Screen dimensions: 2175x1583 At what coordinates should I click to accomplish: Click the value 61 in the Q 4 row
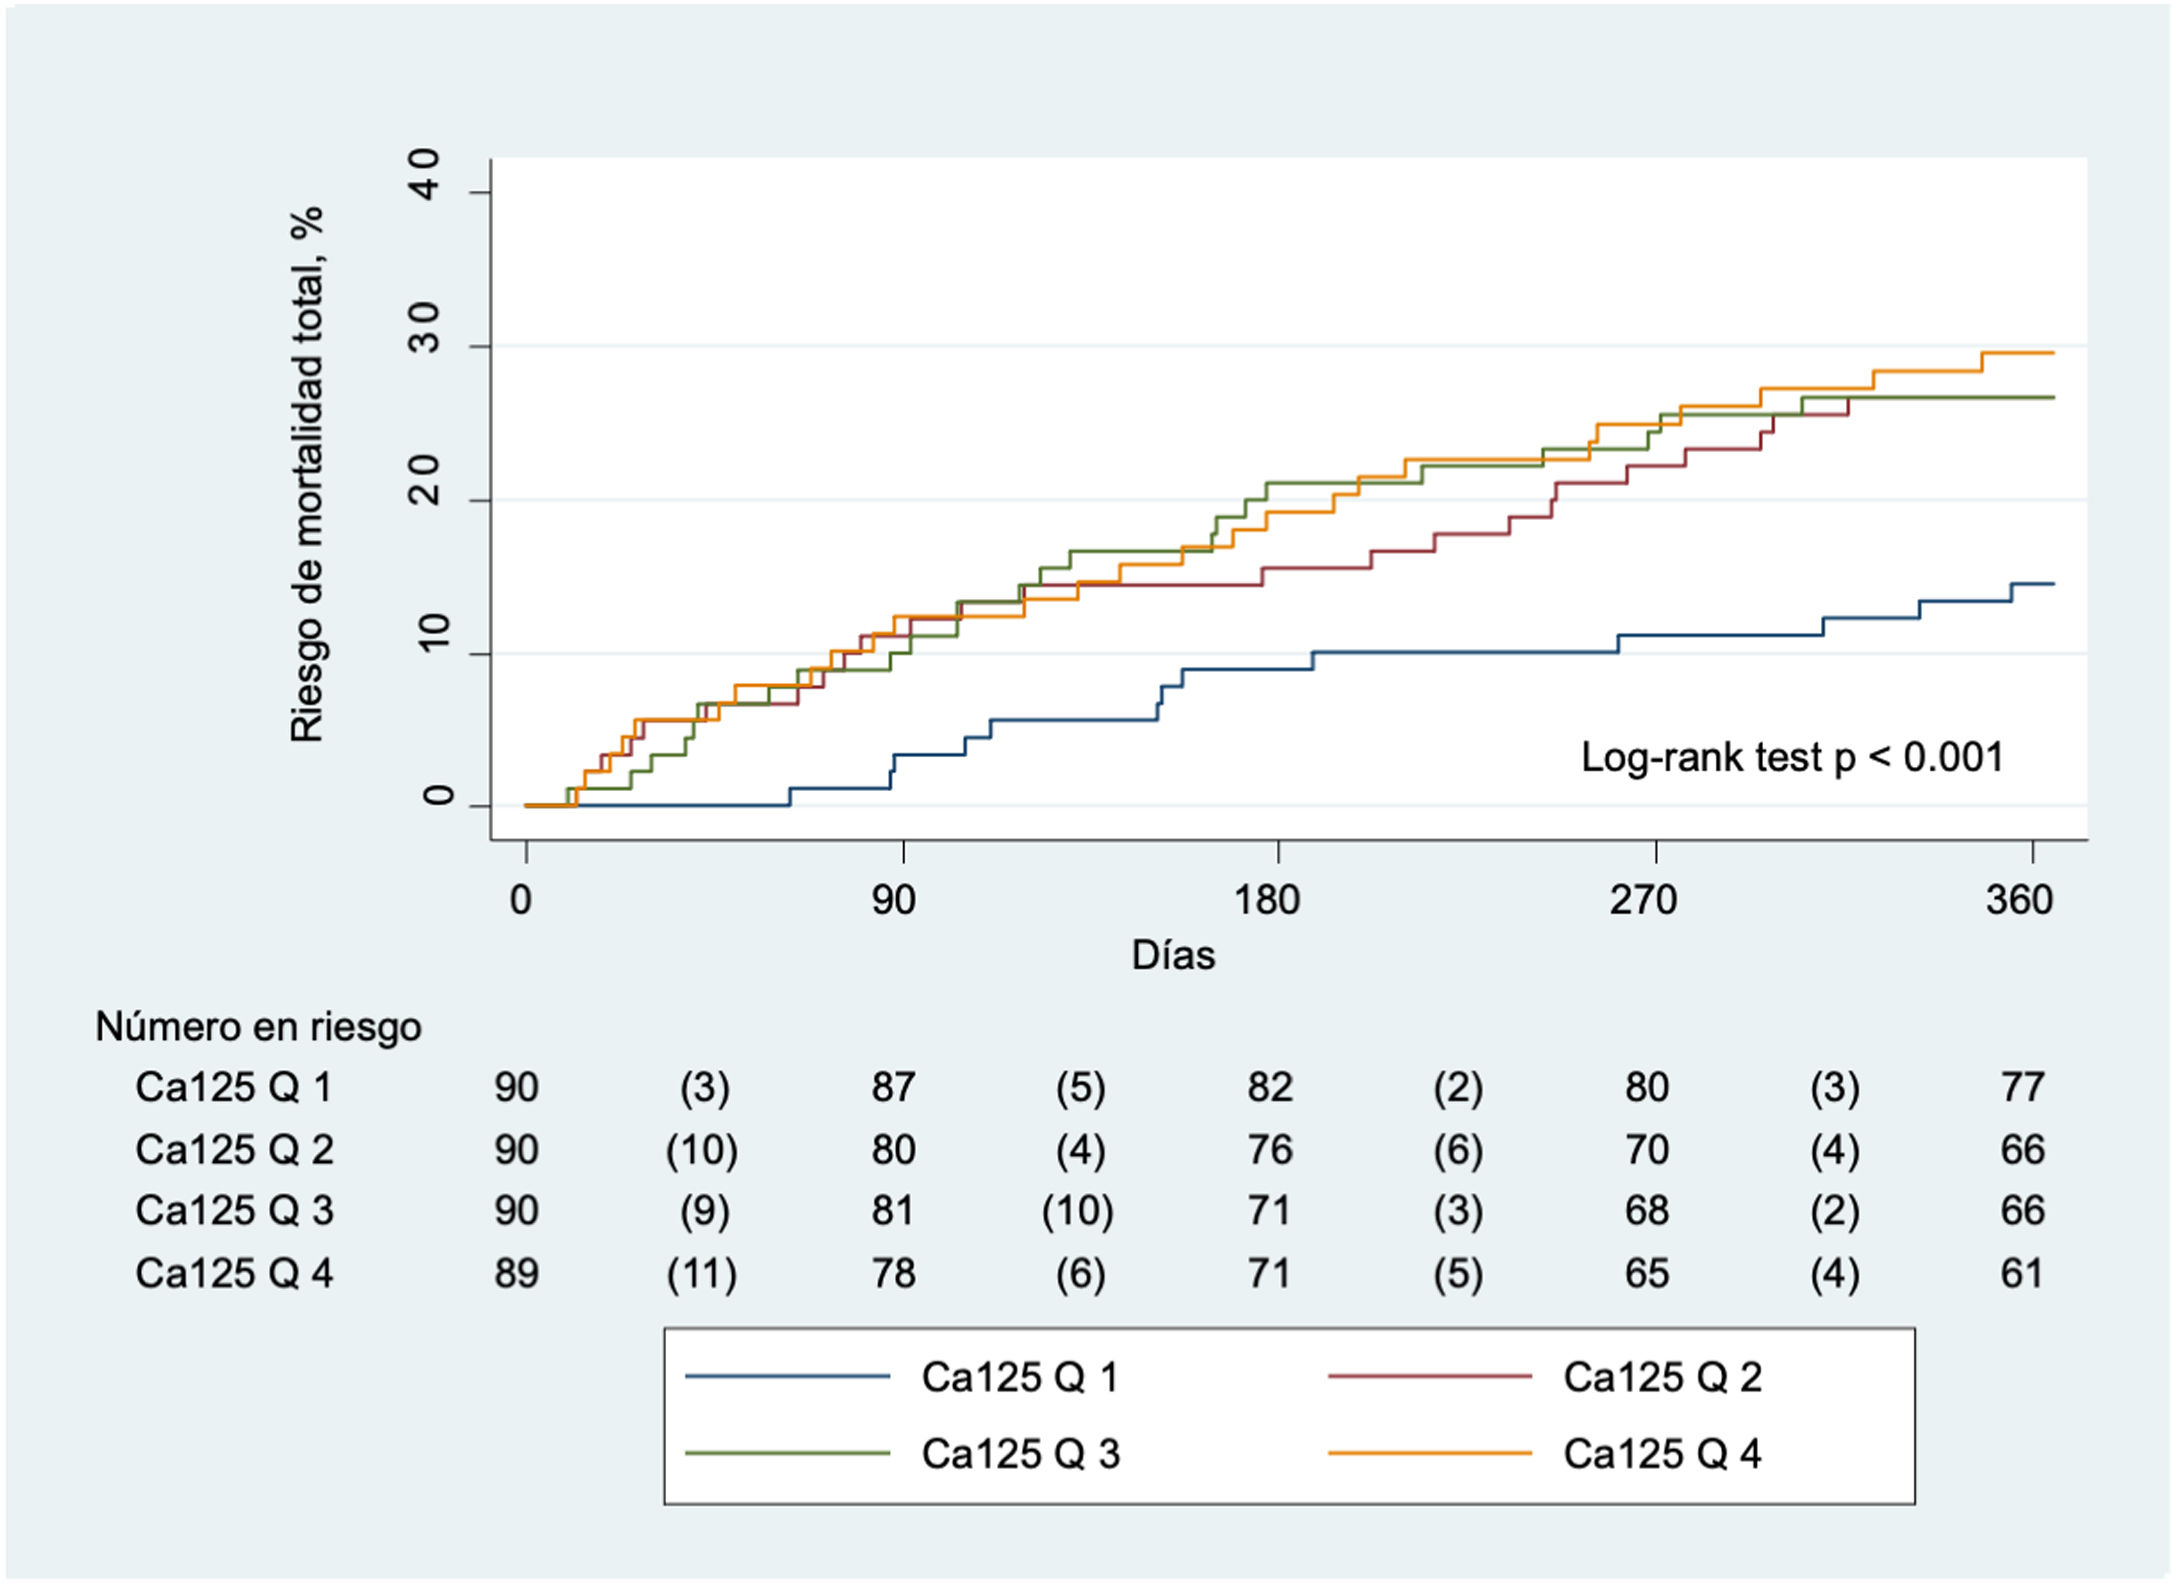point(2021,1273)
